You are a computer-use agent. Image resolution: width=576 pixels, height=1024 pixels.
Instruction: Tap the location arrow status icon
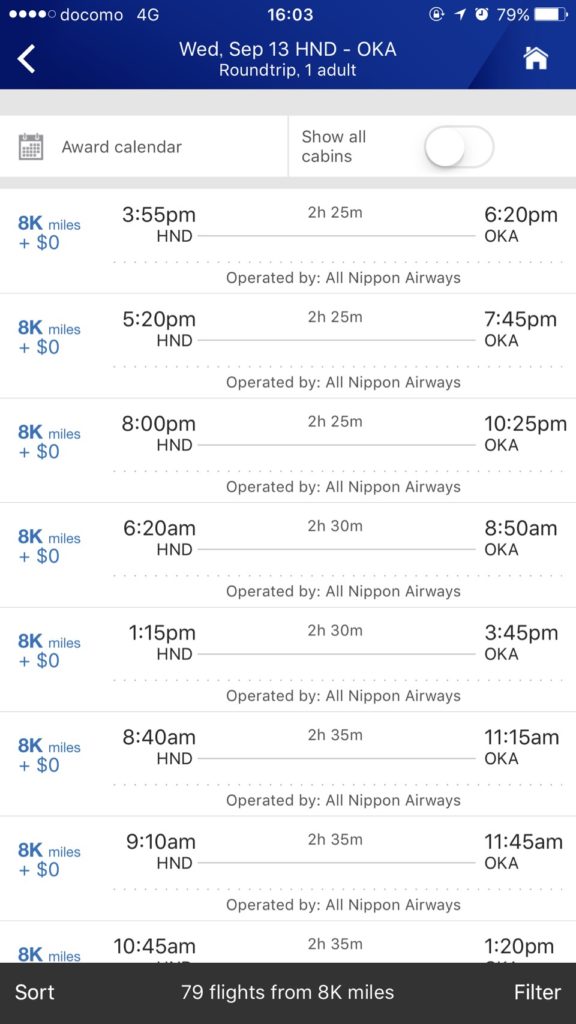[460, 14]
